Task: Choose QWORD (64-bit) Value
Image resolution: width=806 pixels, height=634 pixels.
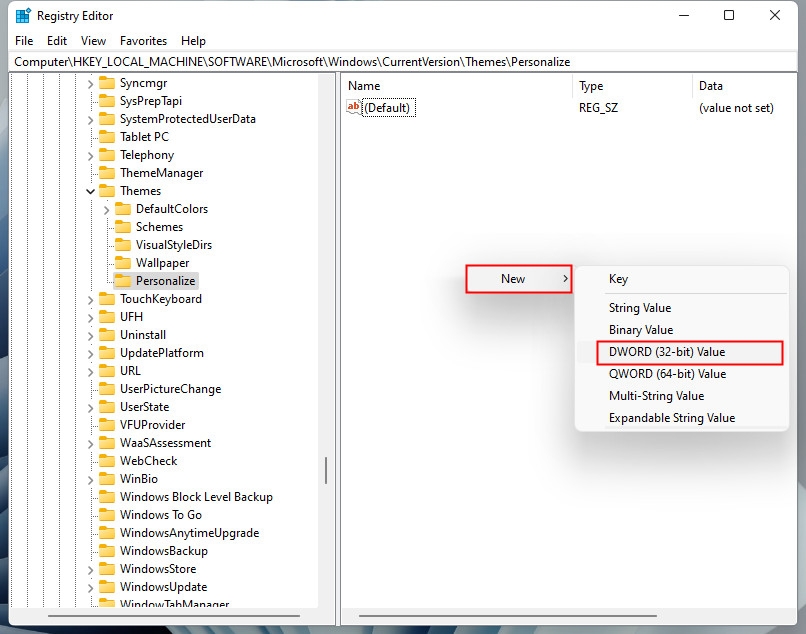Action: click(x=682, y=374)
